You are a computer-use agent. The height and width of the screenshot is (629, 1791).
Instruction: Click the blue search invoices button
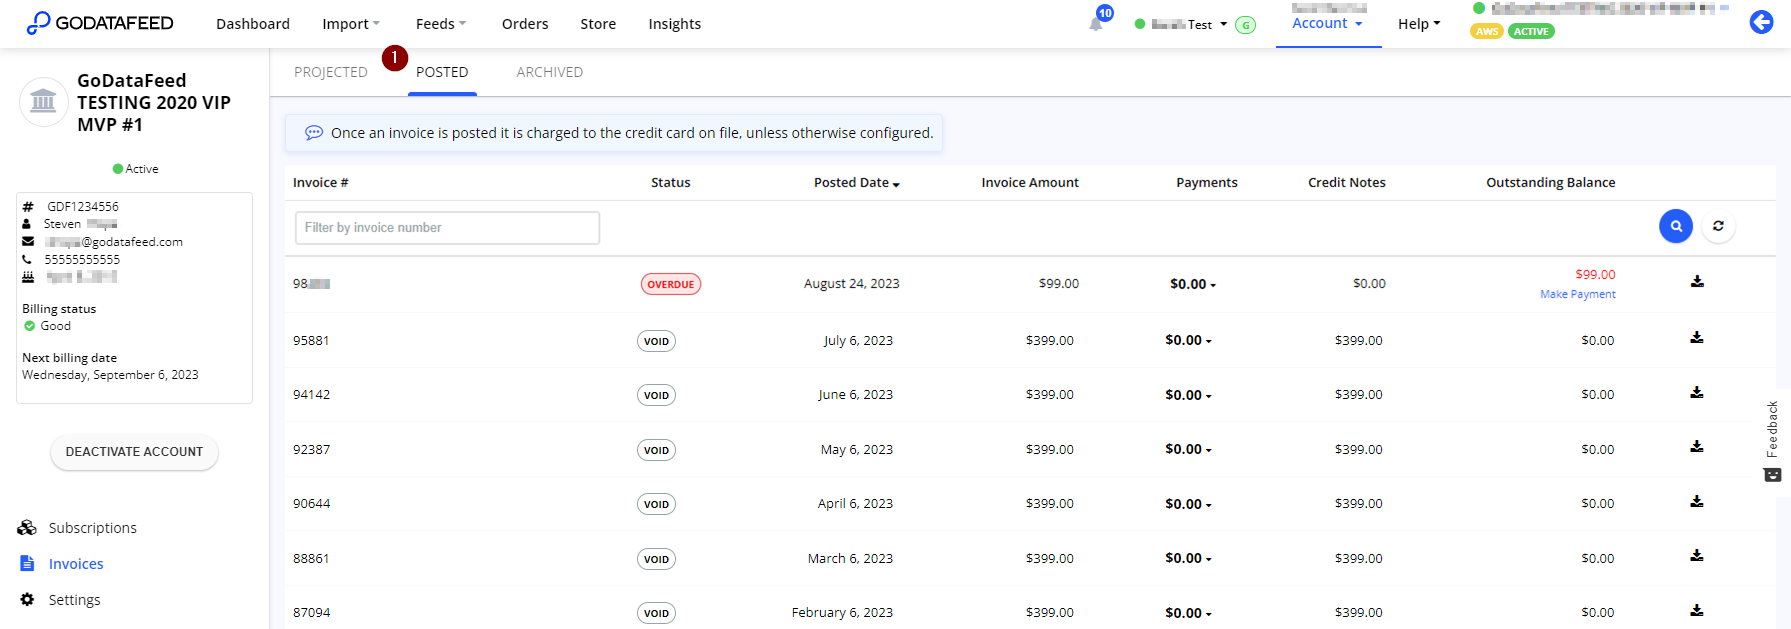click(x=1675, y=227)
